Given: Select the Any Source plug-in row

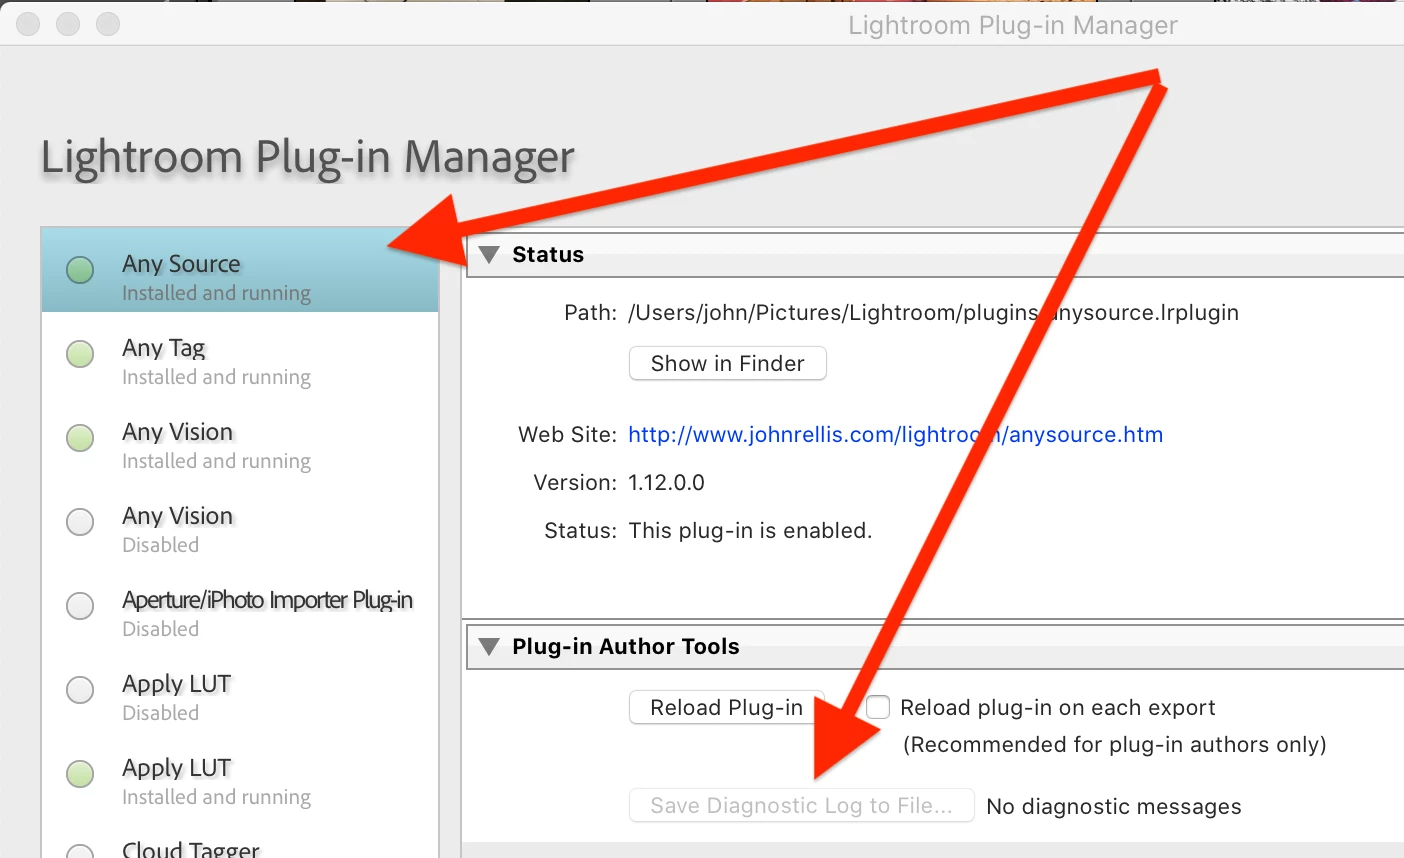Looking at the screenshot, I should (240, 270).
